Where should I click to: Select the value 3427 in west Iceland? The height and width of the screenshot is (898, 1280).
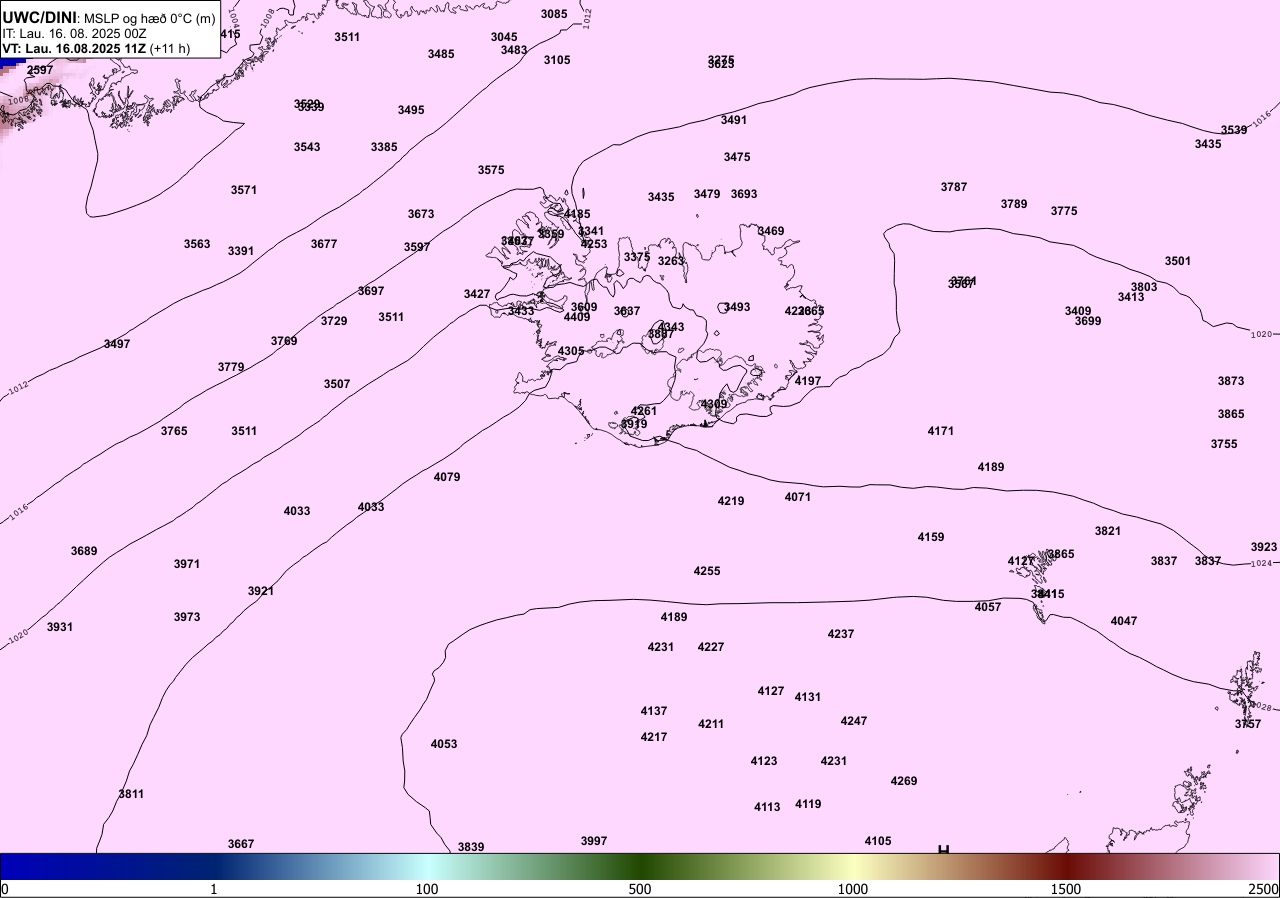coord(477,294)
